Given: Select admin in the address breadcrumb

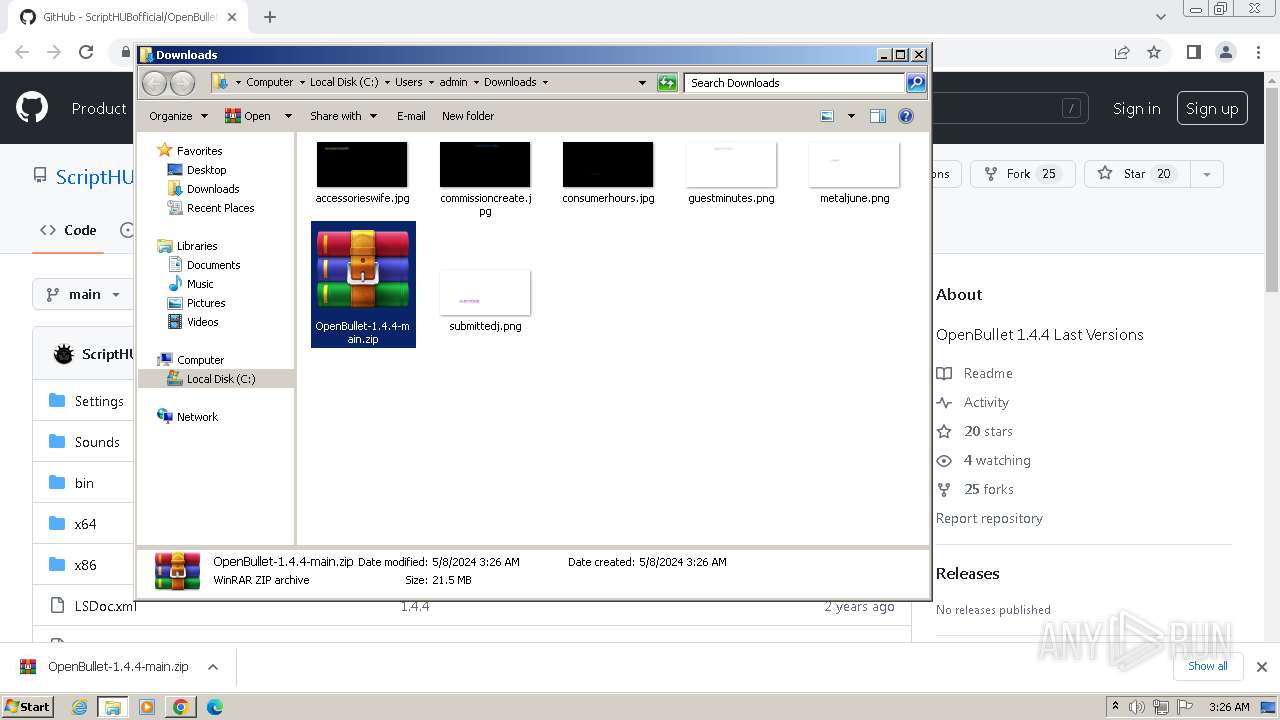Looking at the screenshot, I should pyautogui.click(x=453, y=83).
